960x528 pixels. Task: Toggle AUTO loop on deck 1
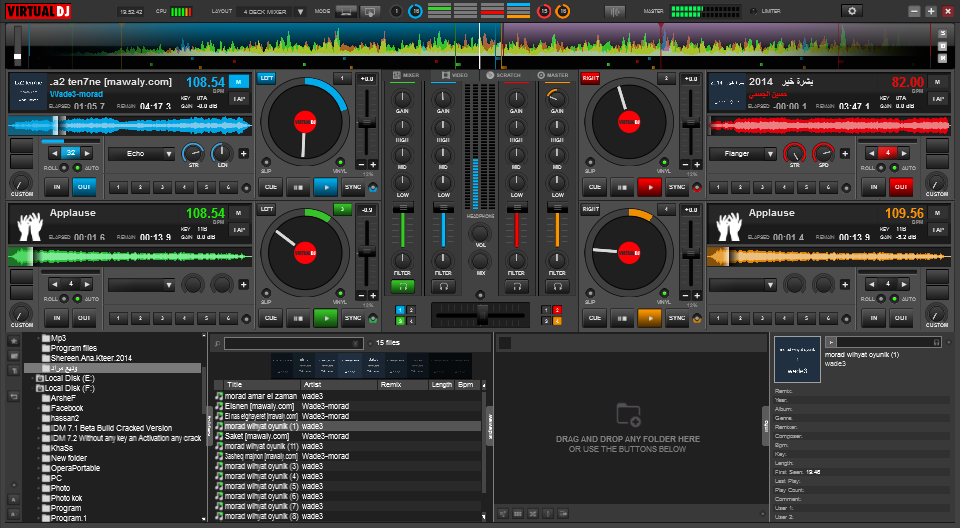[x=77, y=168]
